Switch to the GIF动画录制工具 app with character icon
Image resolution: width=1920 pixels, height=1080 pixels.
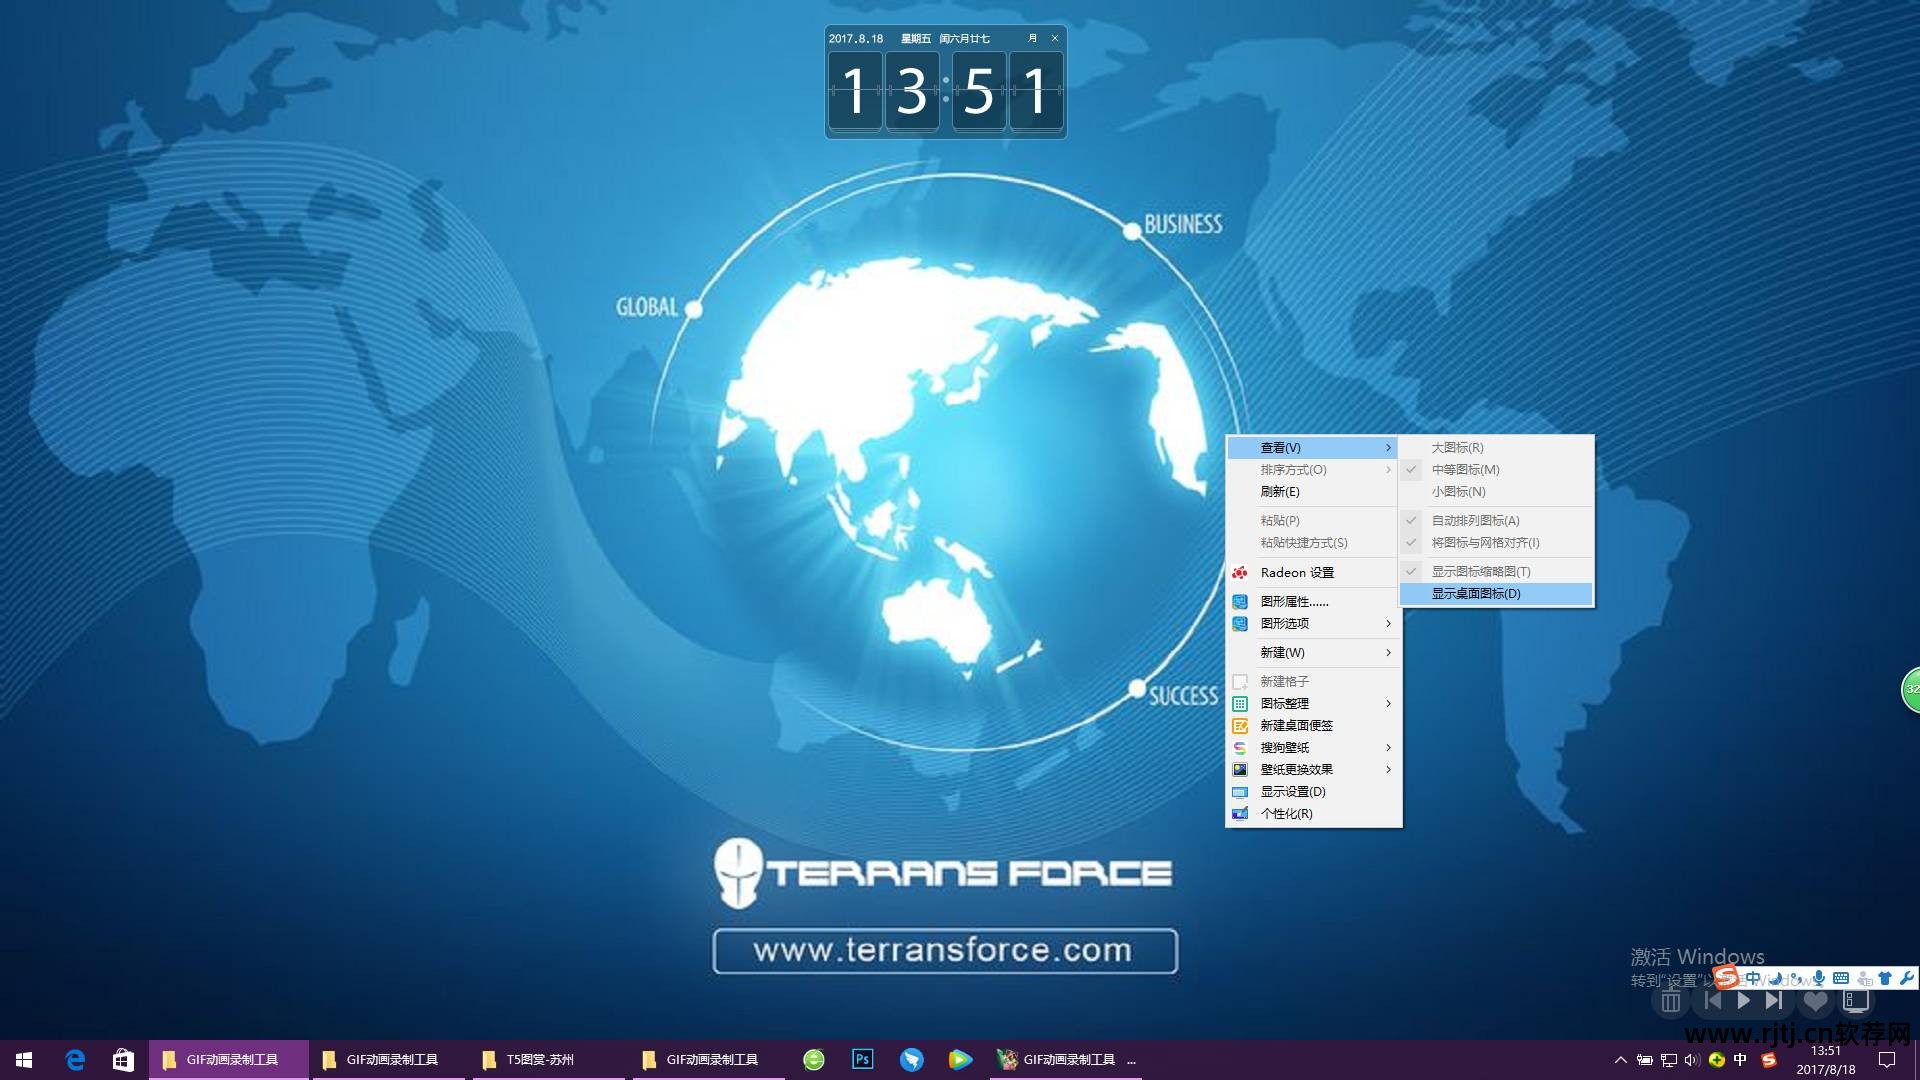[x=1066, y=1059]
